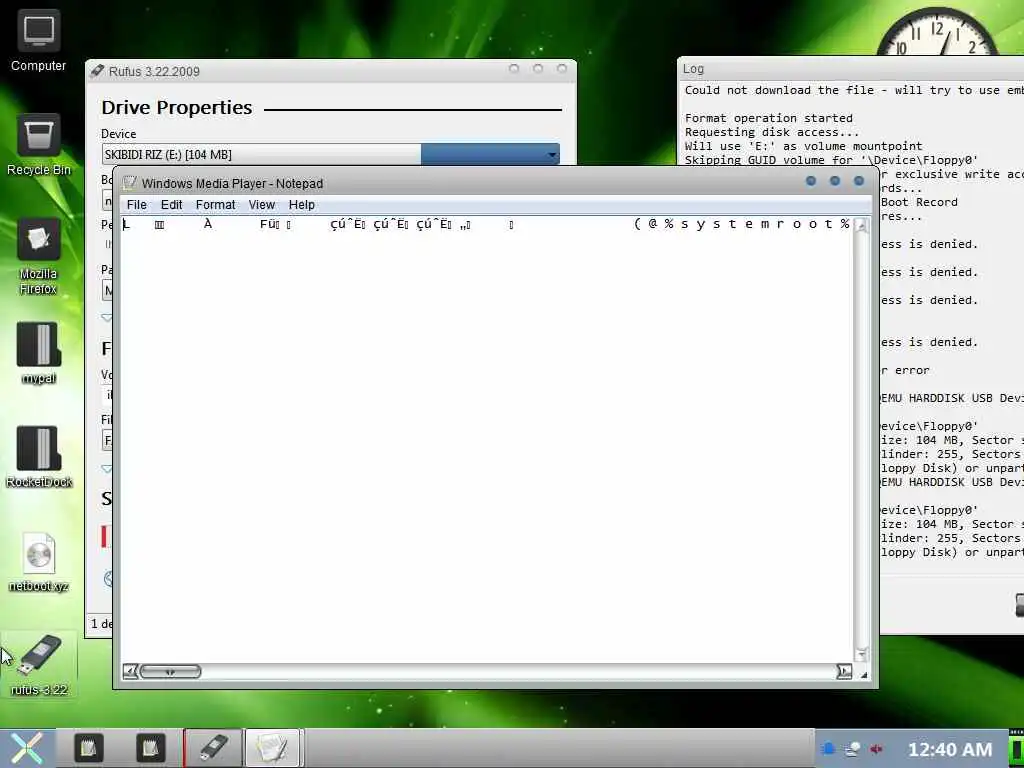Click Notepad's horizontal scroll right arrow
The height and width of the screenshot is (768, 1024).
coord(844,671)
